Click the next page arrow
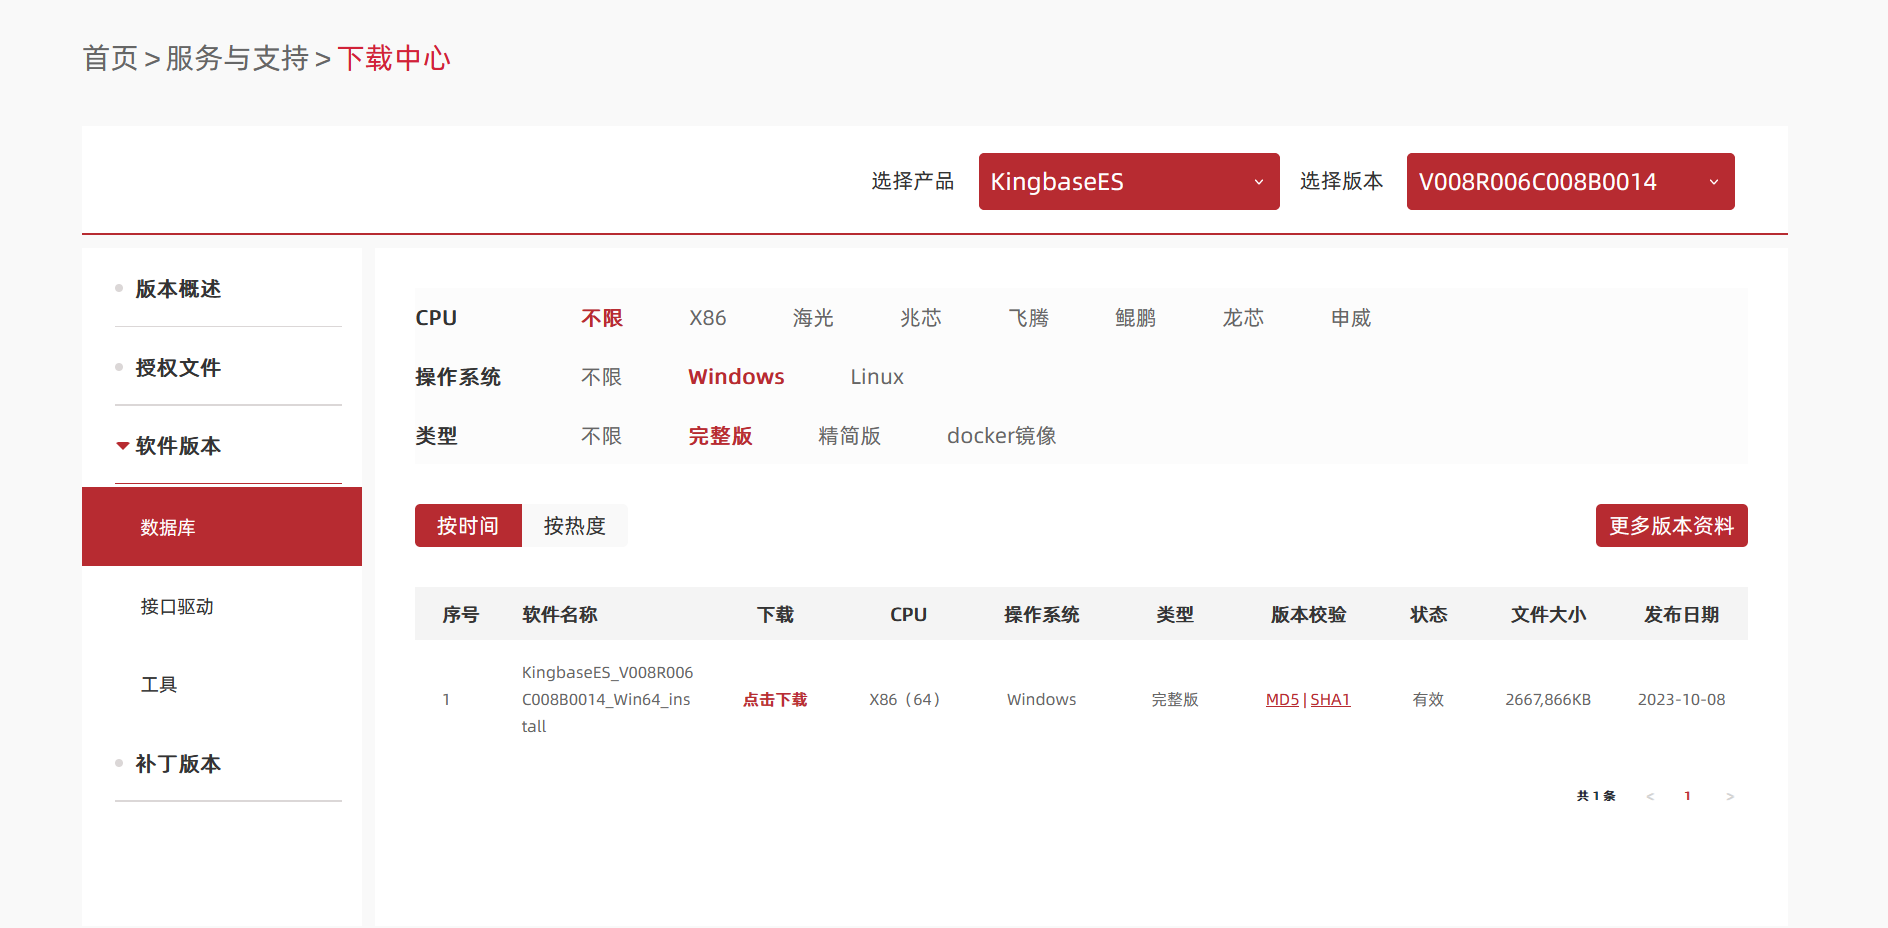 point(1730,797)
